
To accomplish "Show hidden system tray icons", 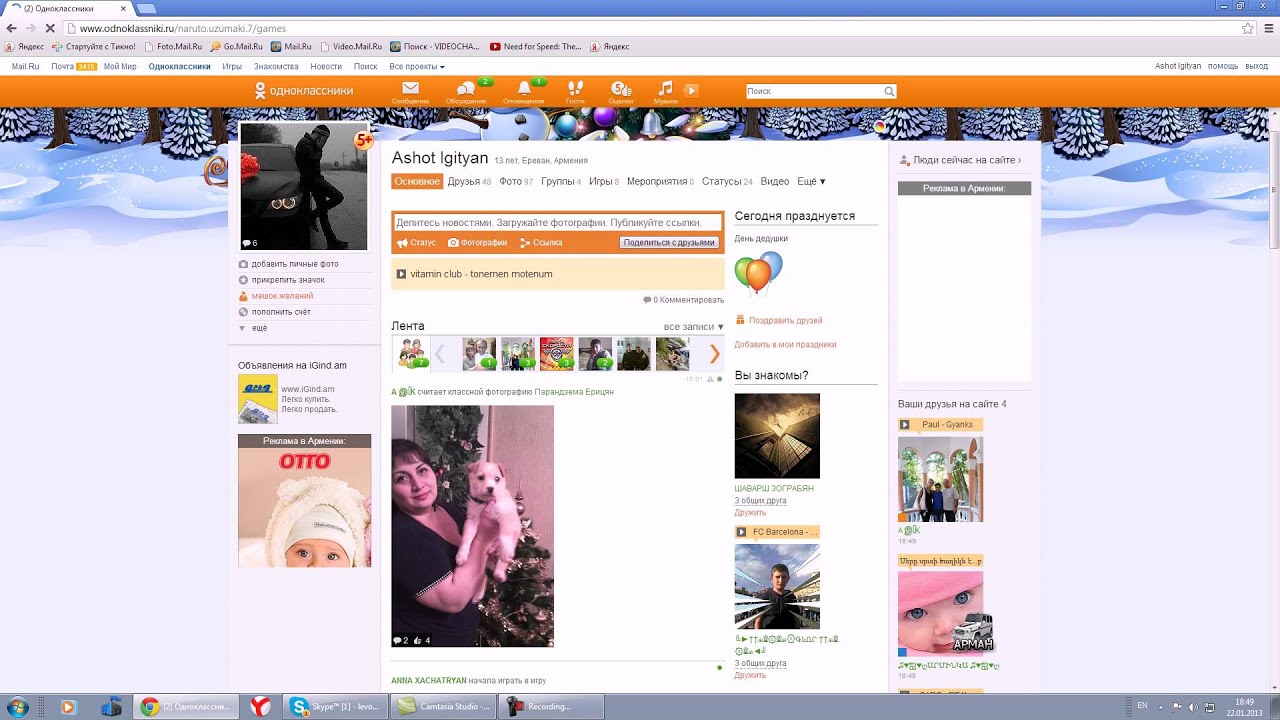I will [1159, 706].
